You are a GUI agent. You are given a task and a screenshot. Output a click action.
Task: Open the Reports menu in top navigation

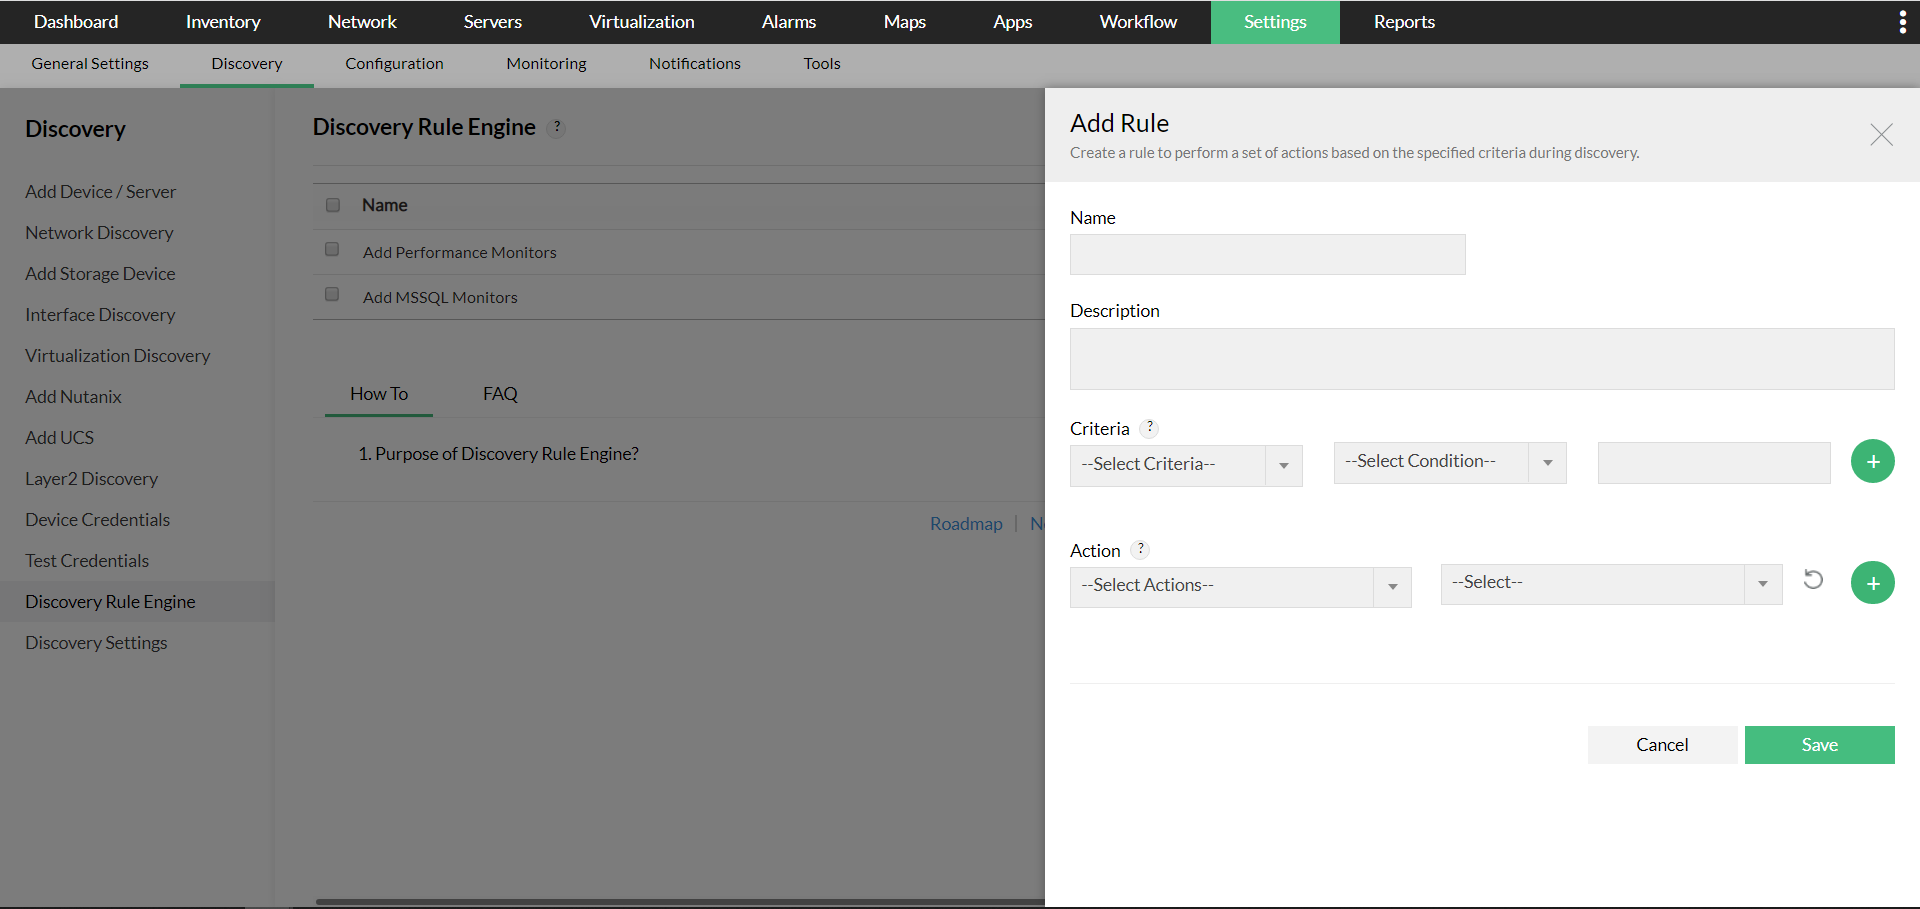(1403, 22)
